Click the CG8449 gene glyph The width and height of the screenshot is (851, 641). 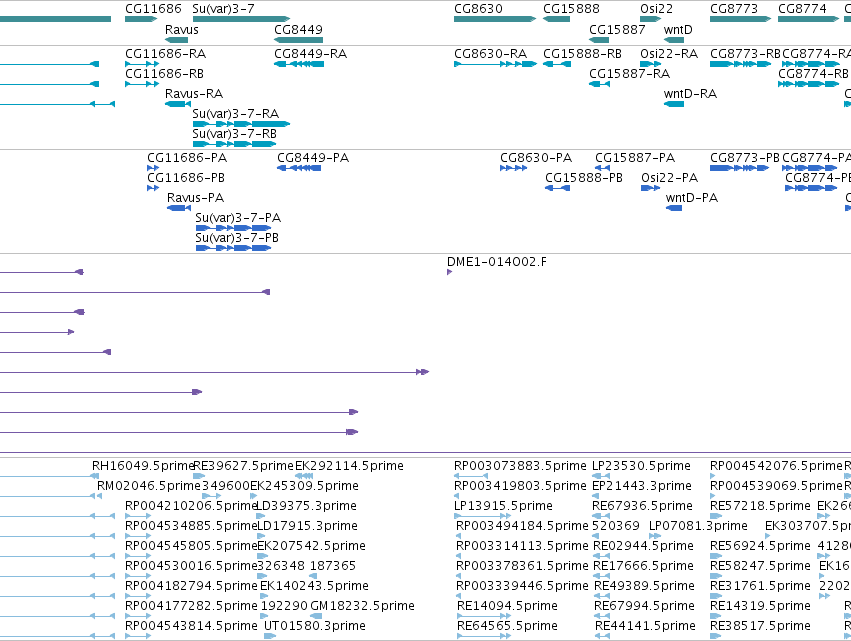299,40
